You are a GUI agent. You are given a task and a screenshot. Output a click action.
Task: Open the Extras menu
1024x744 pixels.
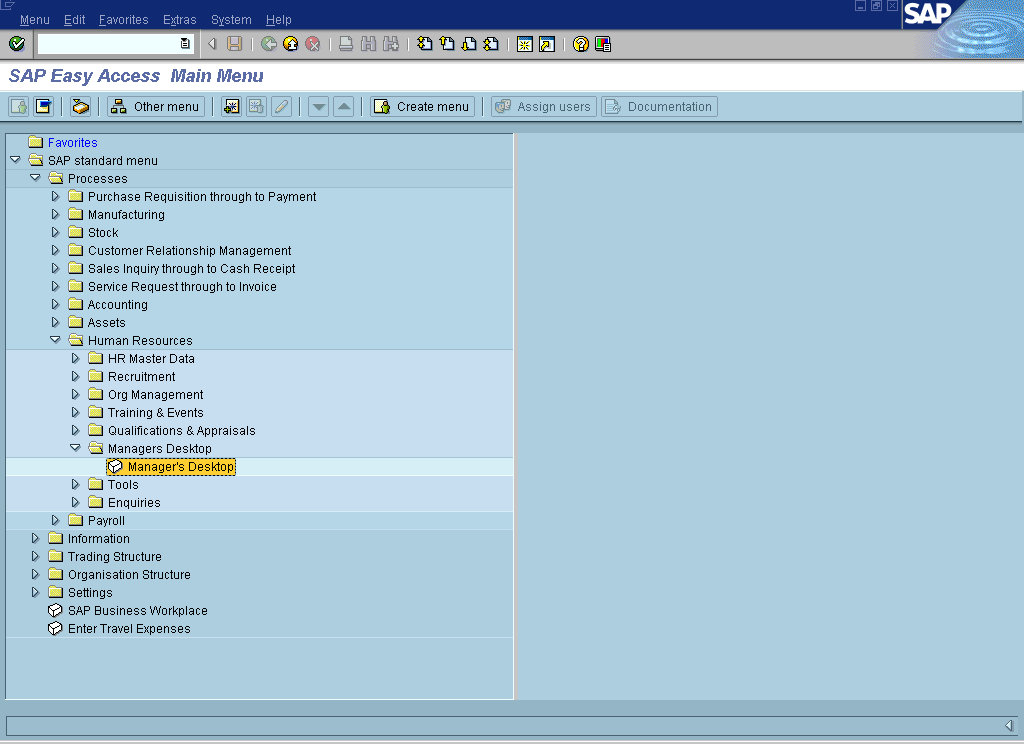pyautogui.click(x=180, y=20)
